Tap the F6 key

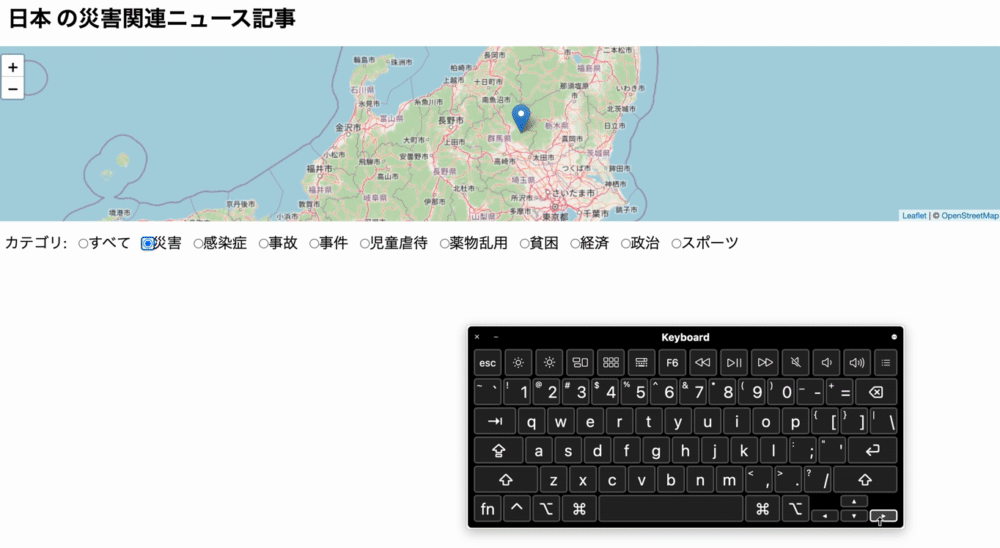pyautogui.click(x=672, y=362)
